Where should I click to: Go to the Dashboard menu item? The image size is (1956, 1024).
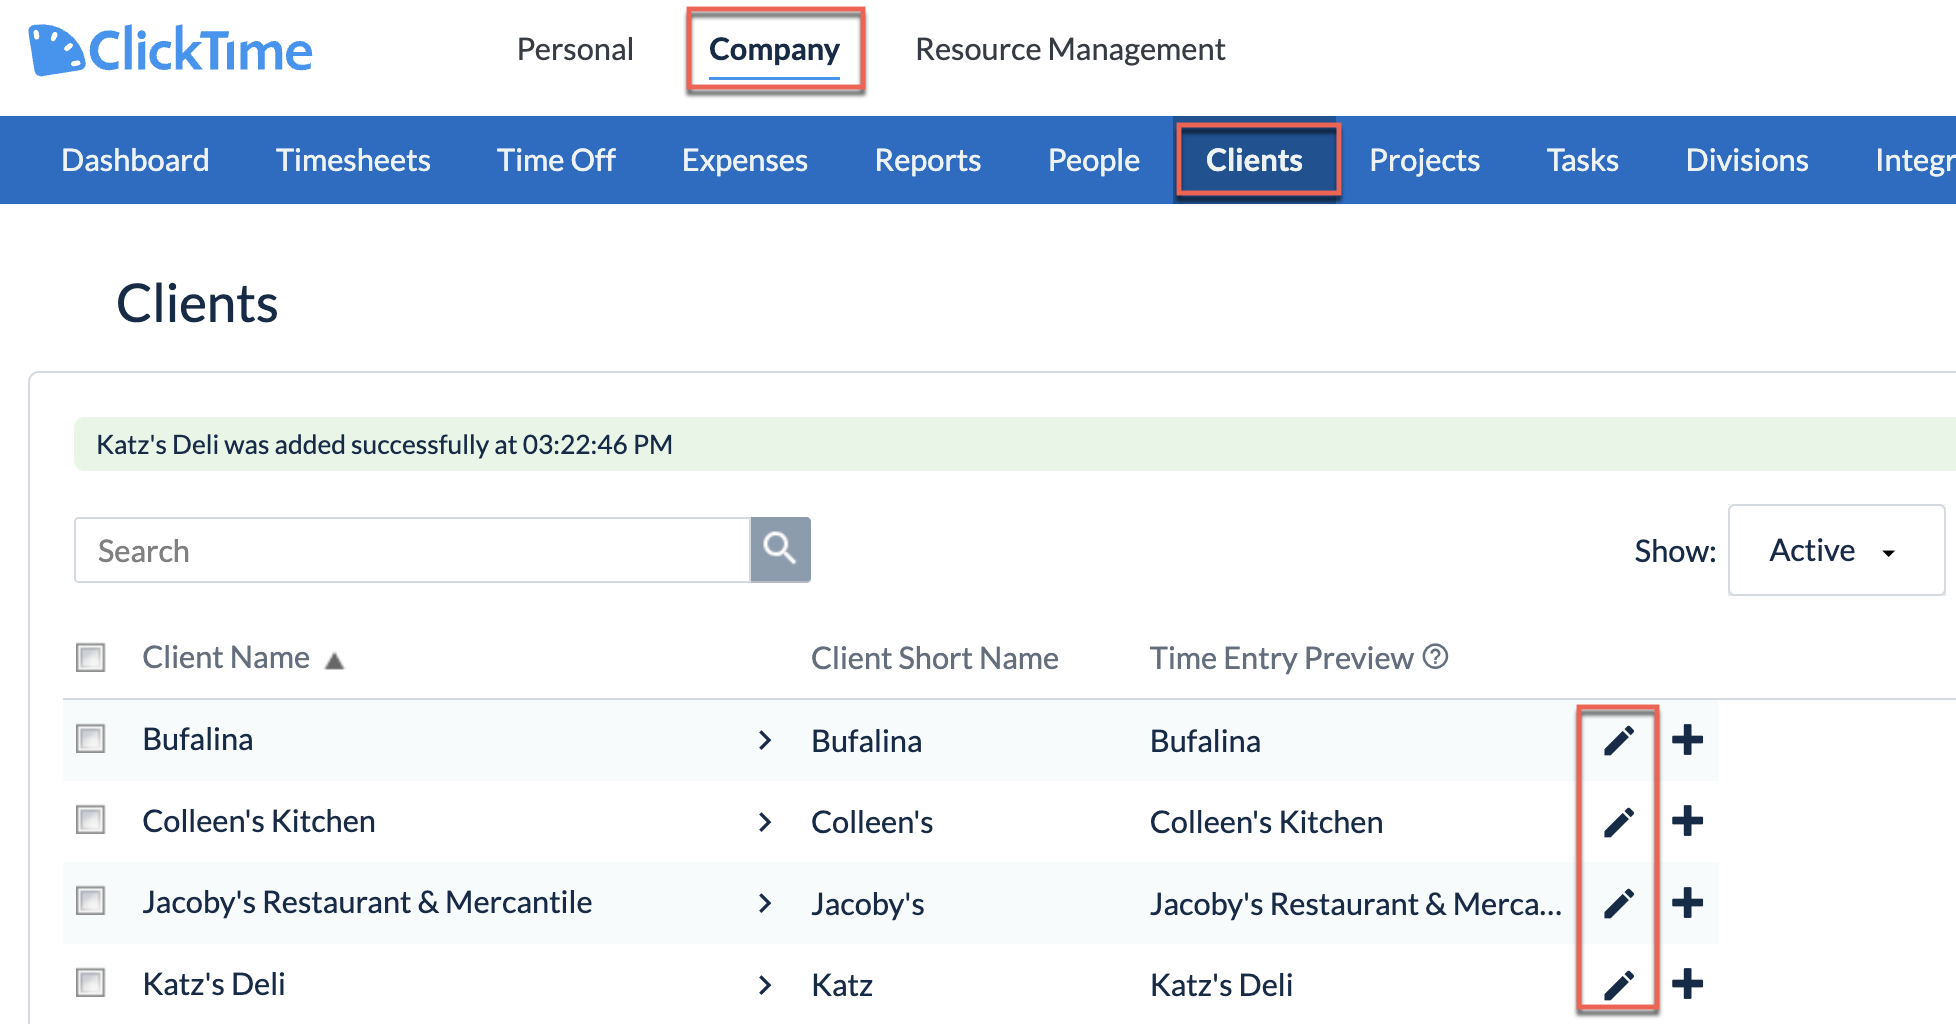click(135, 160)
